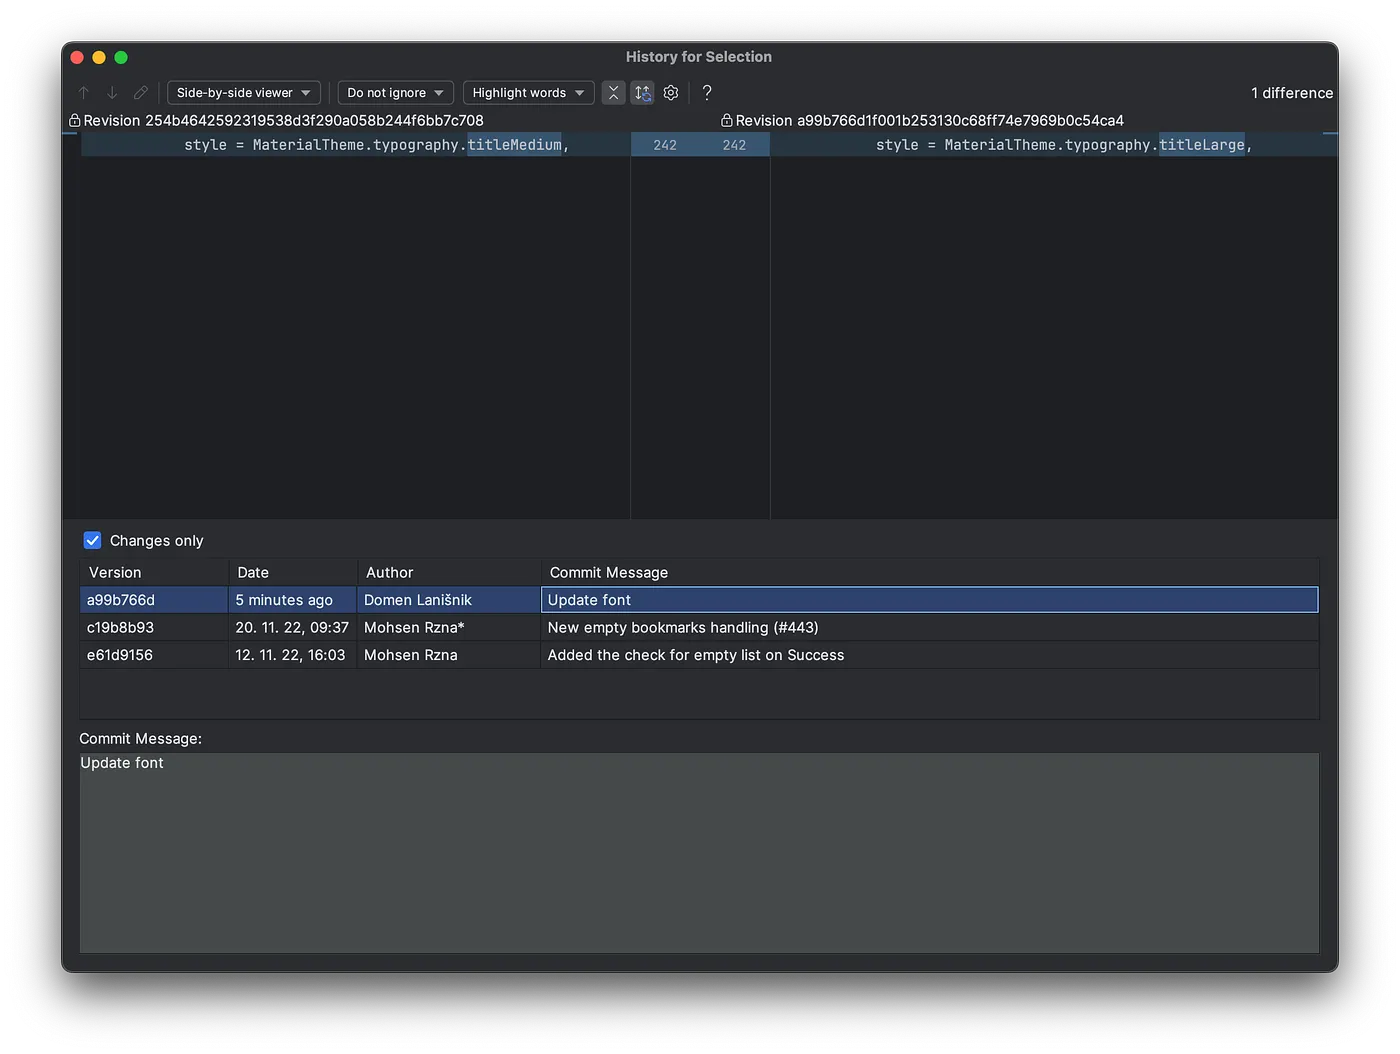Click the next difference down arrow
Image resolution: width=1400 pixels, height=1054 pixels.
[112, 93]
